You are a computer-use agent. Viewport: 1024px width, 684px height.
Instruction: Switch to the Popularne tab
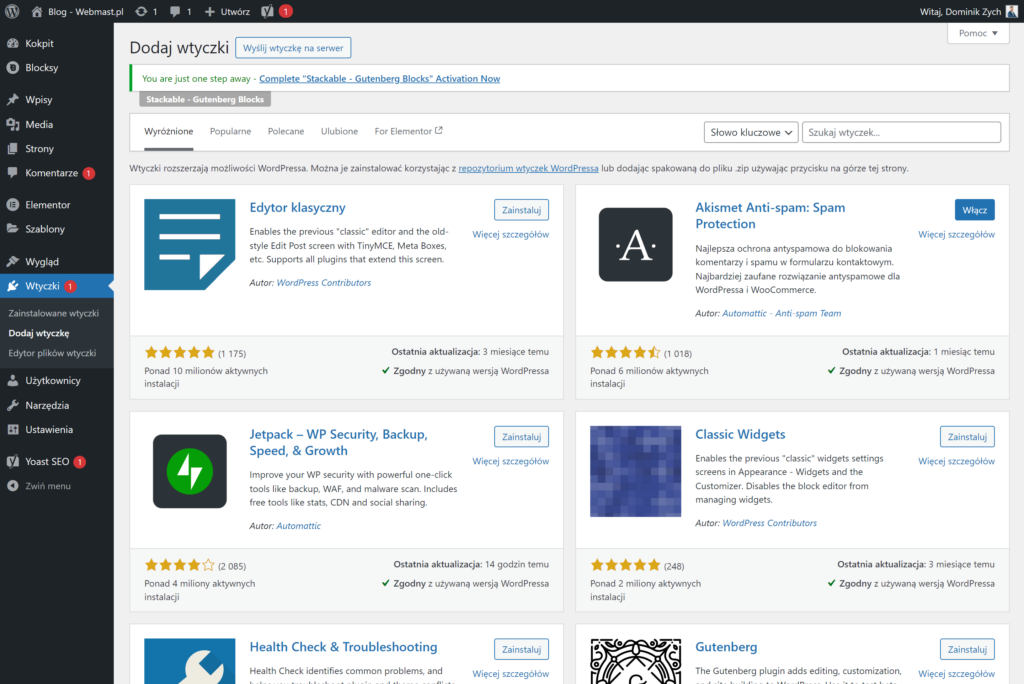(230, 131)
